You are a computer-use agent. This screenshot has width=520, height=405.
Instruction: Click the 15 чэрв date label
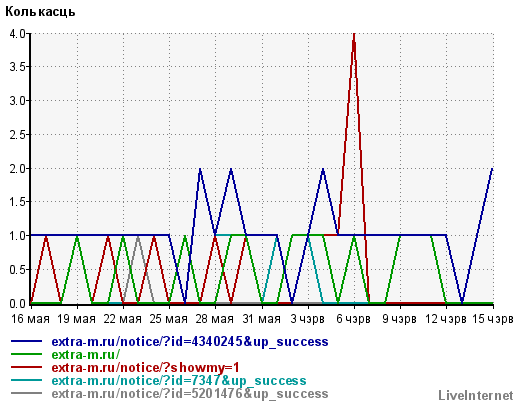pyautogui.click(x=493, y=319)
